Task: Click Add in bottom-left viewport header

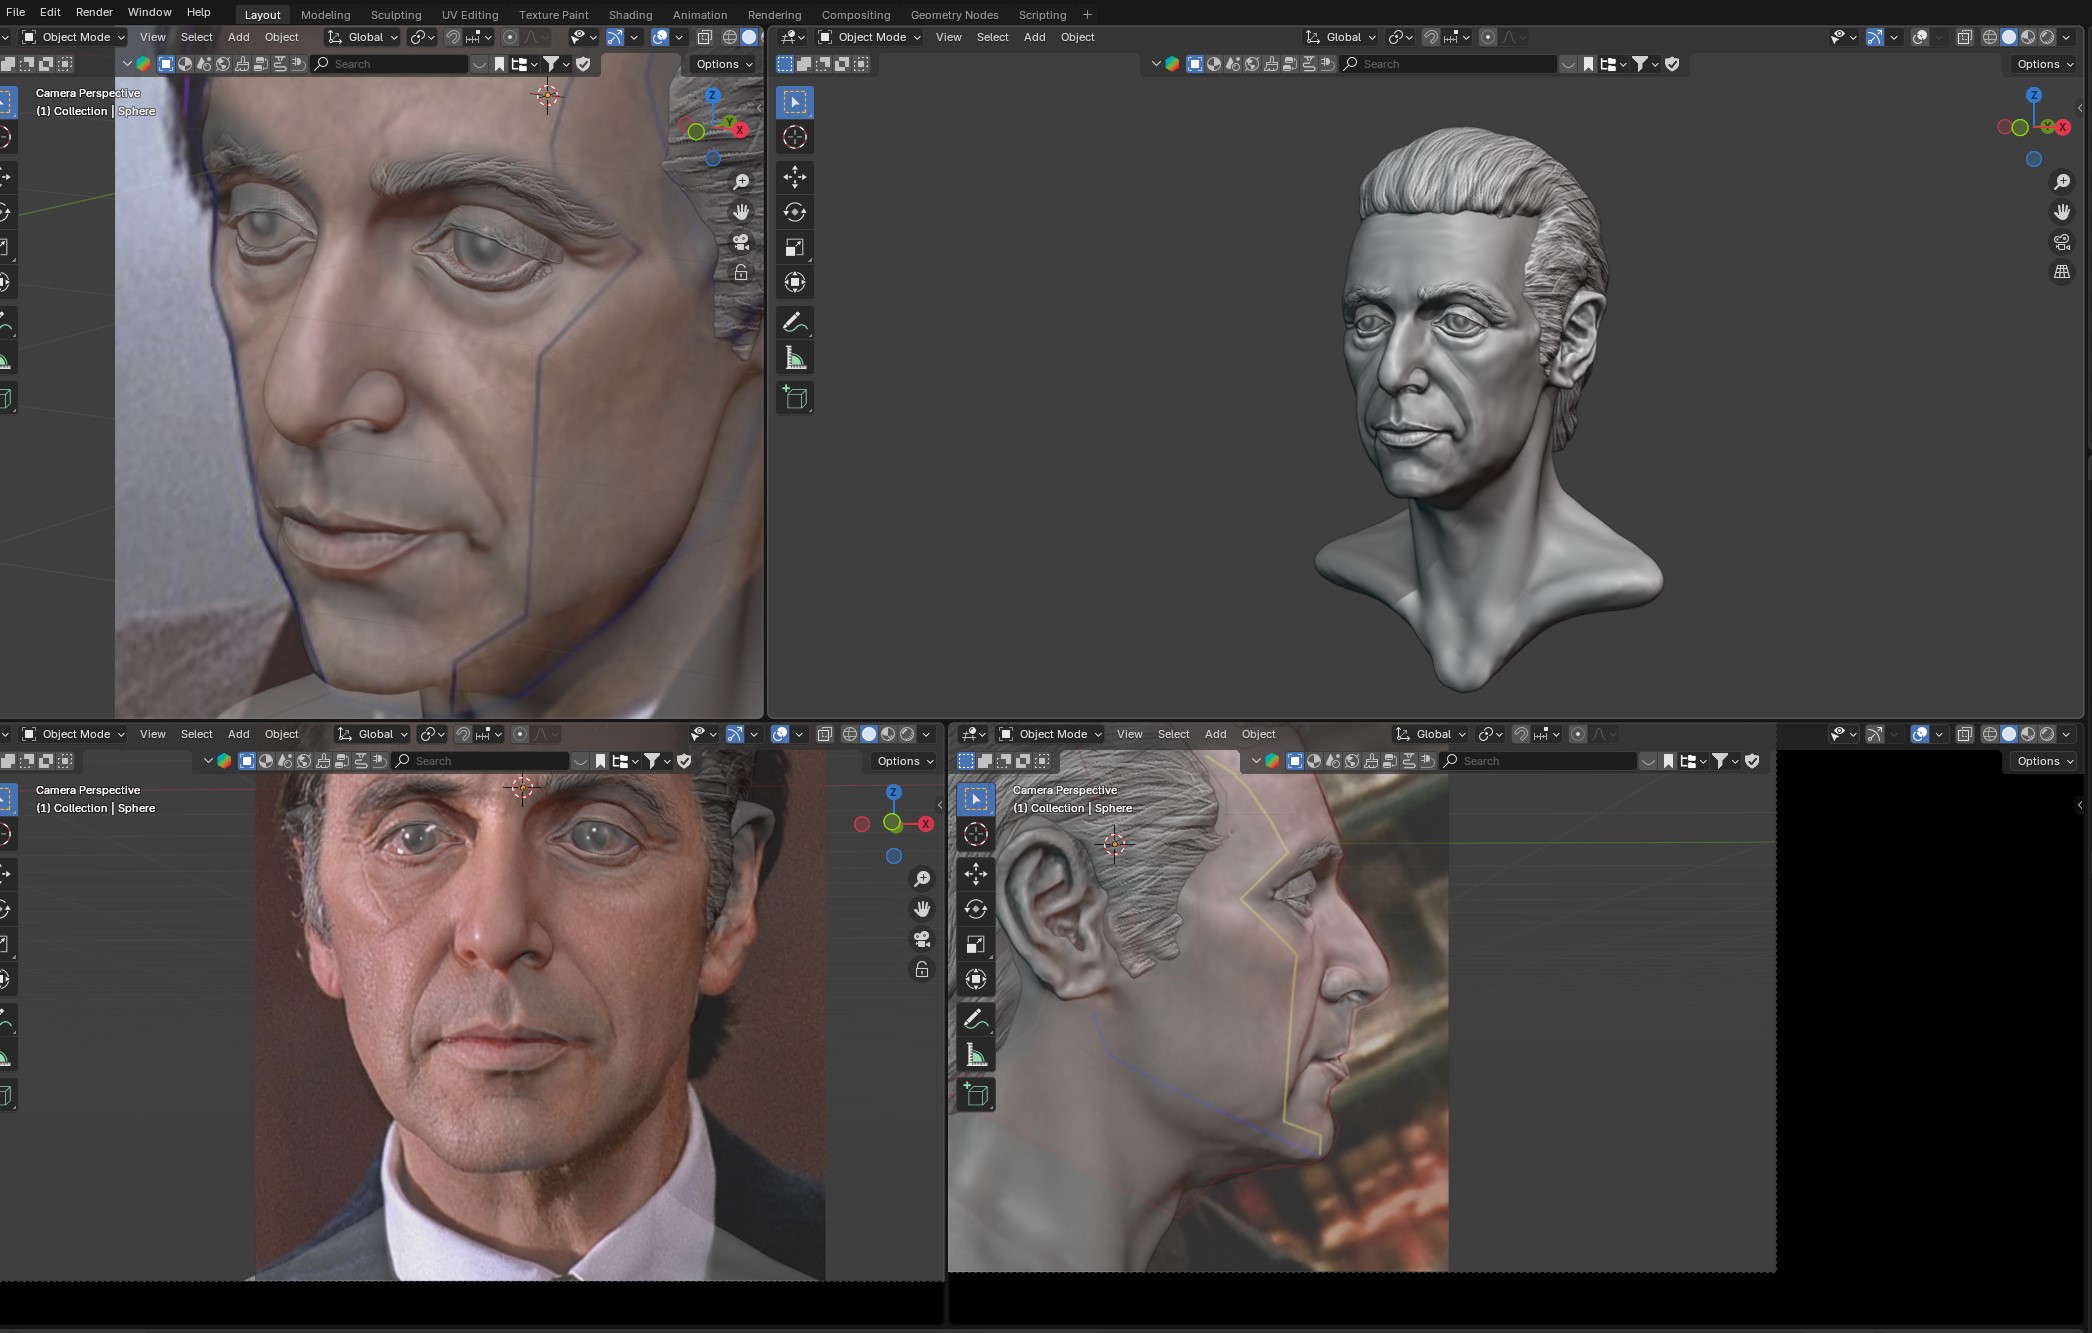Action: [238, 734]
